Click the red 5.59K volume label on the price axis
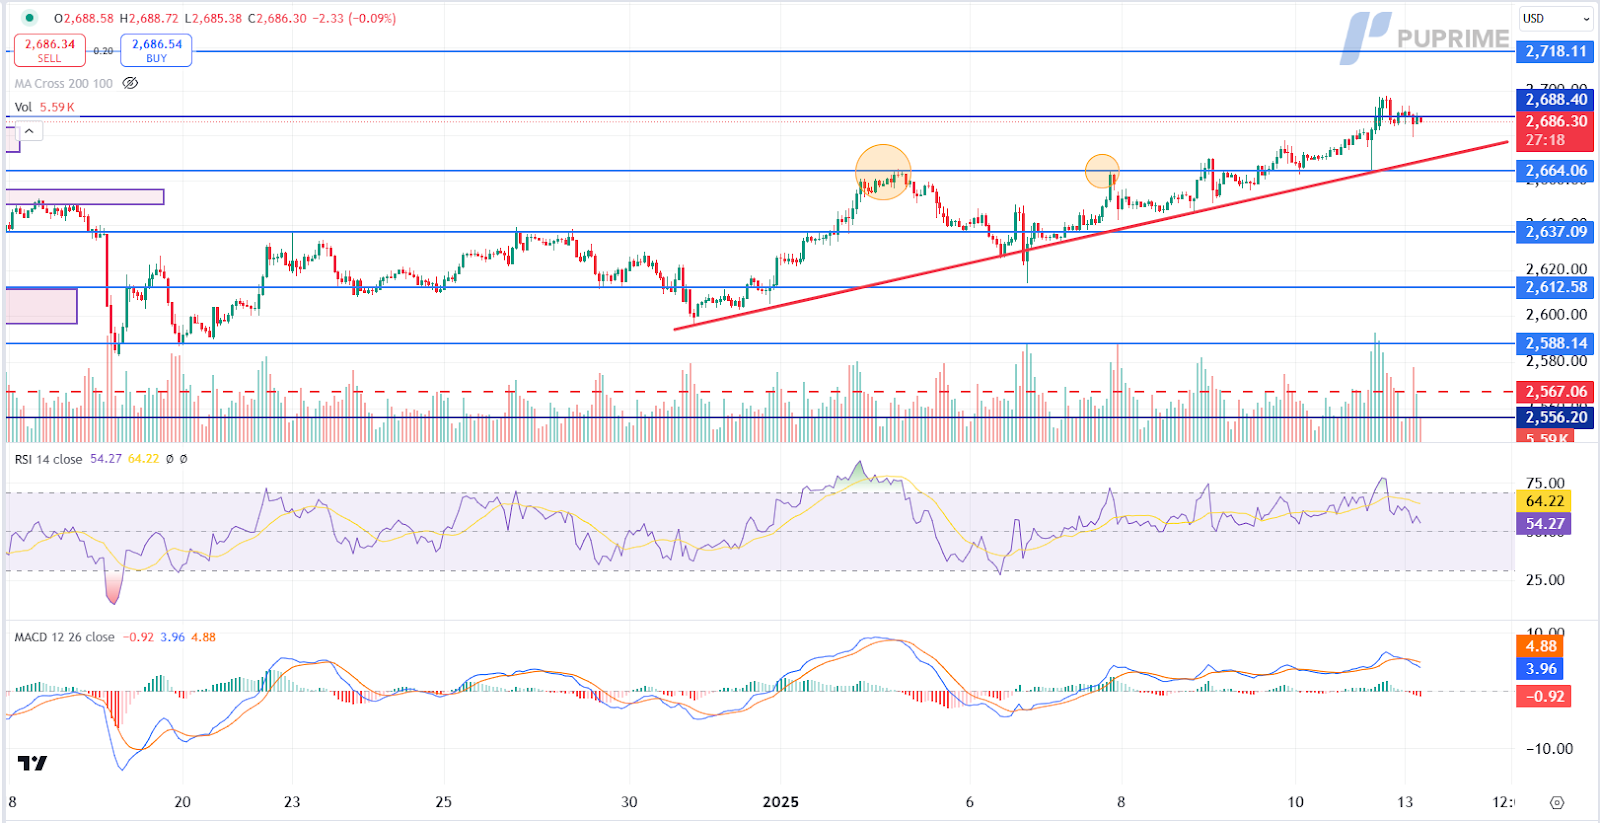The height and width of the screenshot is (823, 1600). tap(1545, 438)
